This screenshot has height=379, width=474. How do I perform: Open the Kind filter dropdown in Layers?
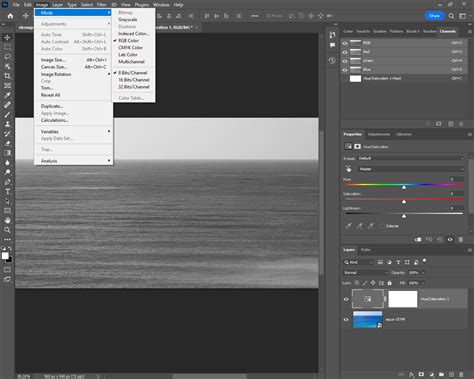(x=358, y=262)
